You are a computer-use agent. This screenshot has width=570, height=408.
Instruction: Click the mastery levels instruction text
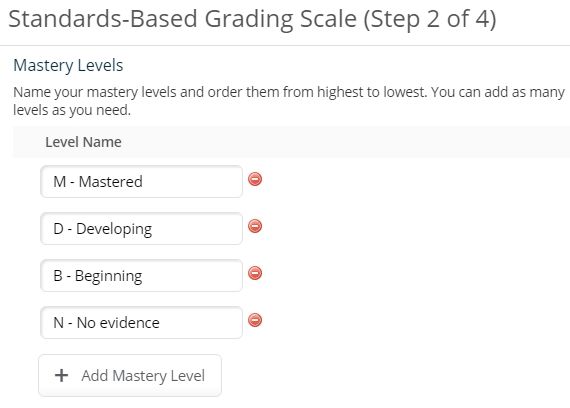tap(289, 101)
